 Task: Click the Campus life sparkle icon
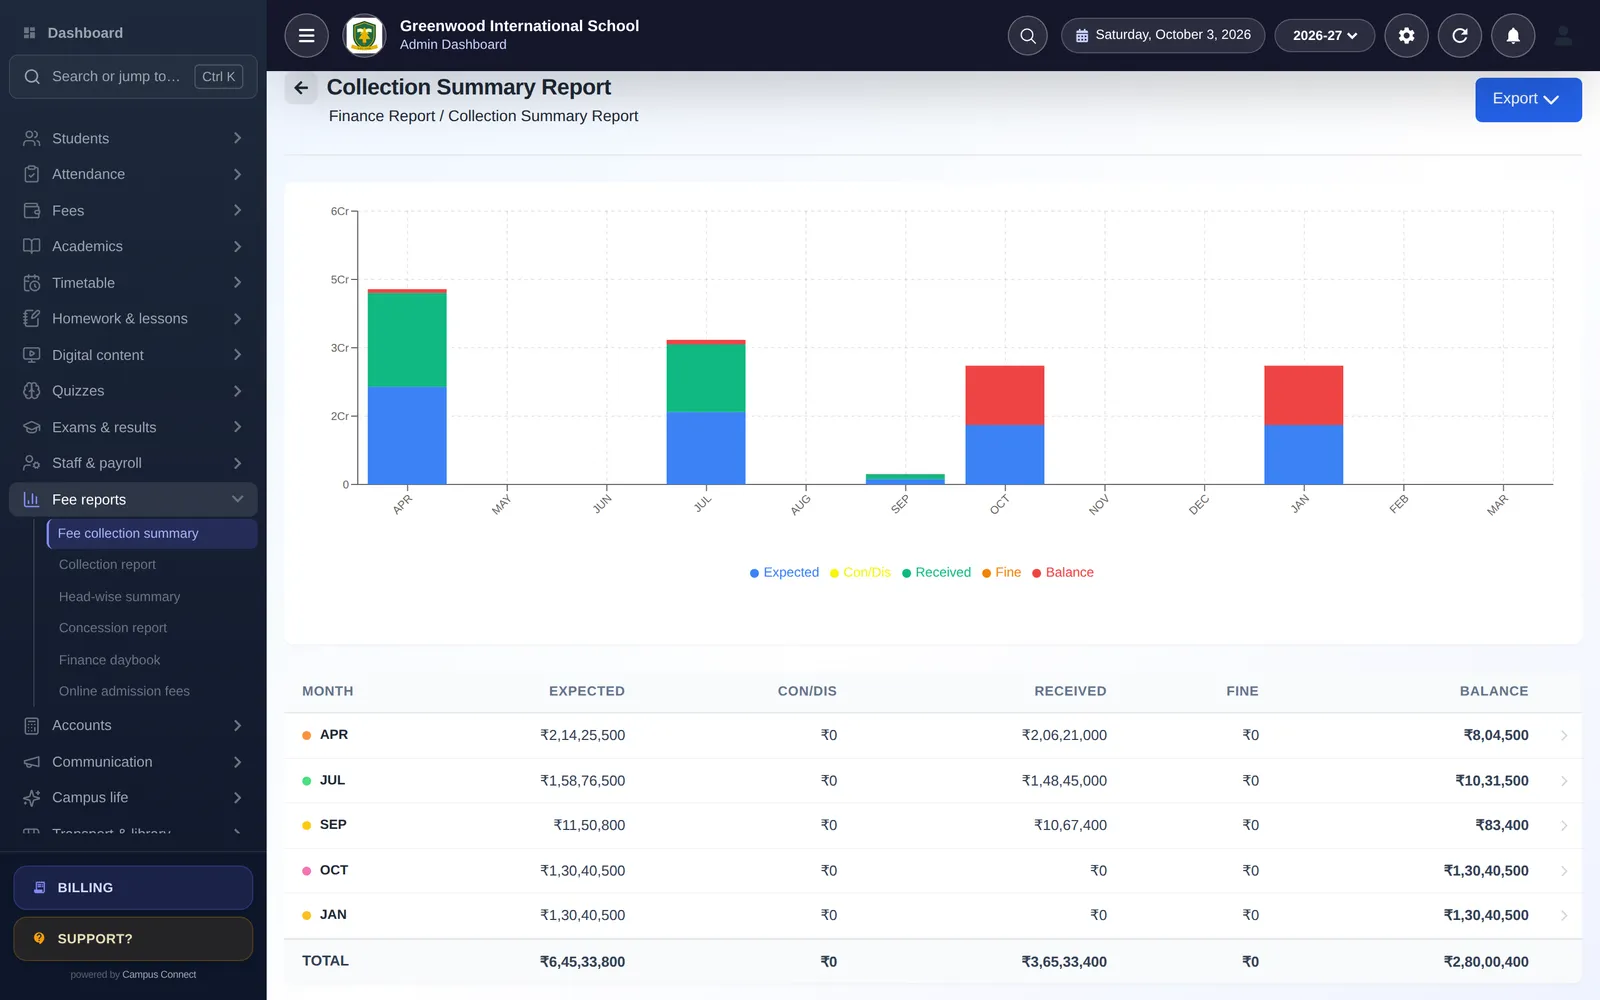[x=32, y=798]
